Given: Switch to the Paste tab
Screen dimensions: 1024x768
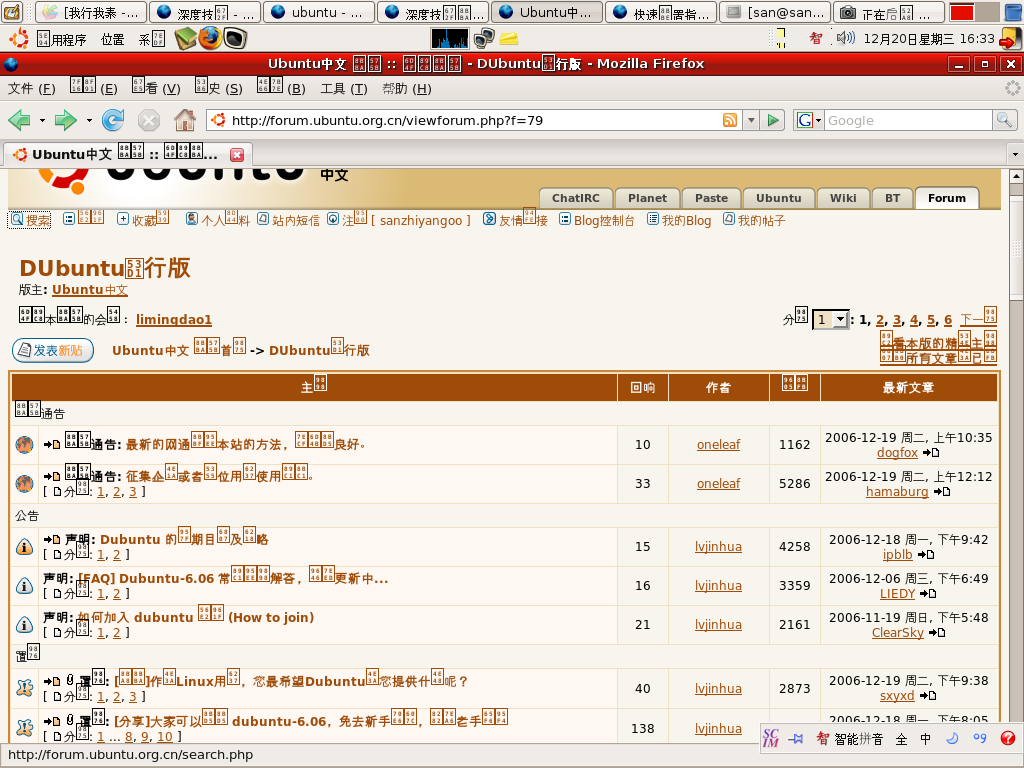Looking at the screenshot, I should click(711, 198).
